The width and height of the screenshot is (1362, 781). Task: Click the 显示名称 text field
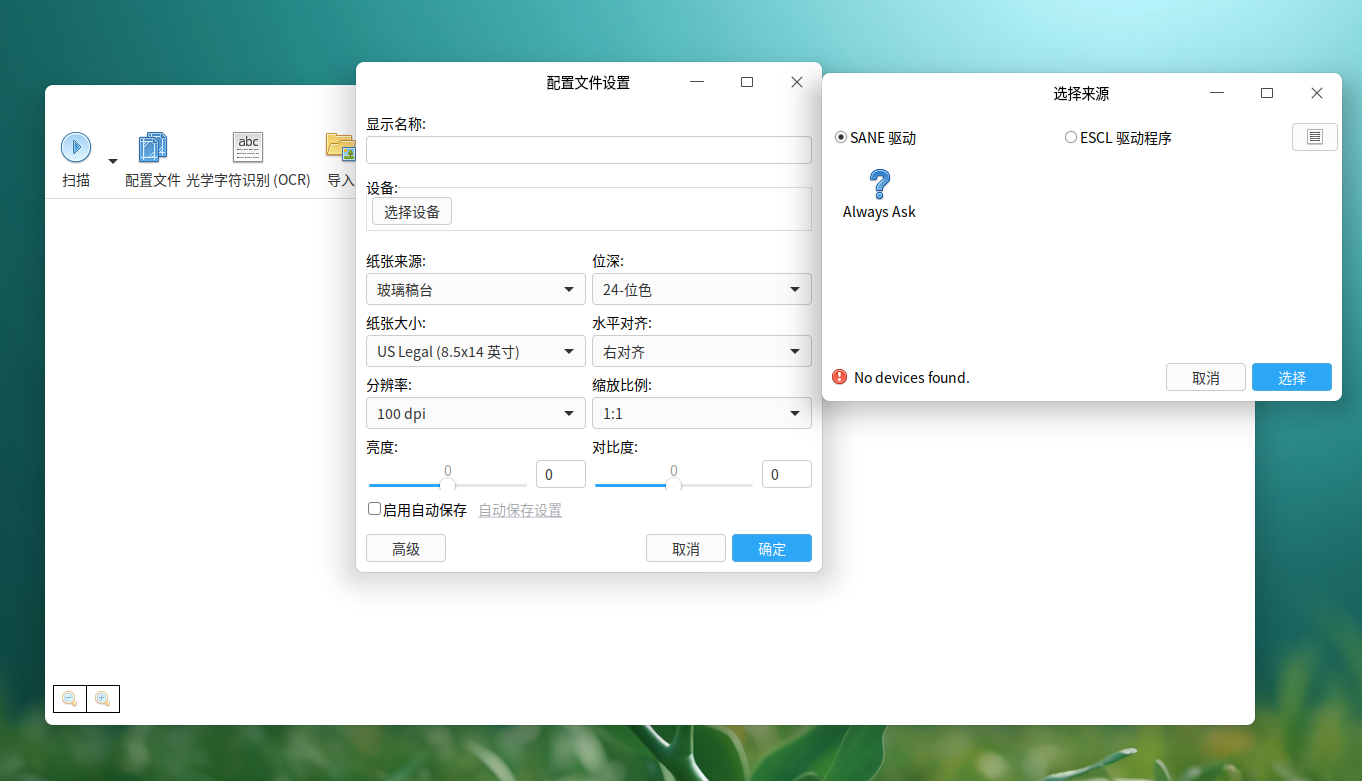[589, 150]
